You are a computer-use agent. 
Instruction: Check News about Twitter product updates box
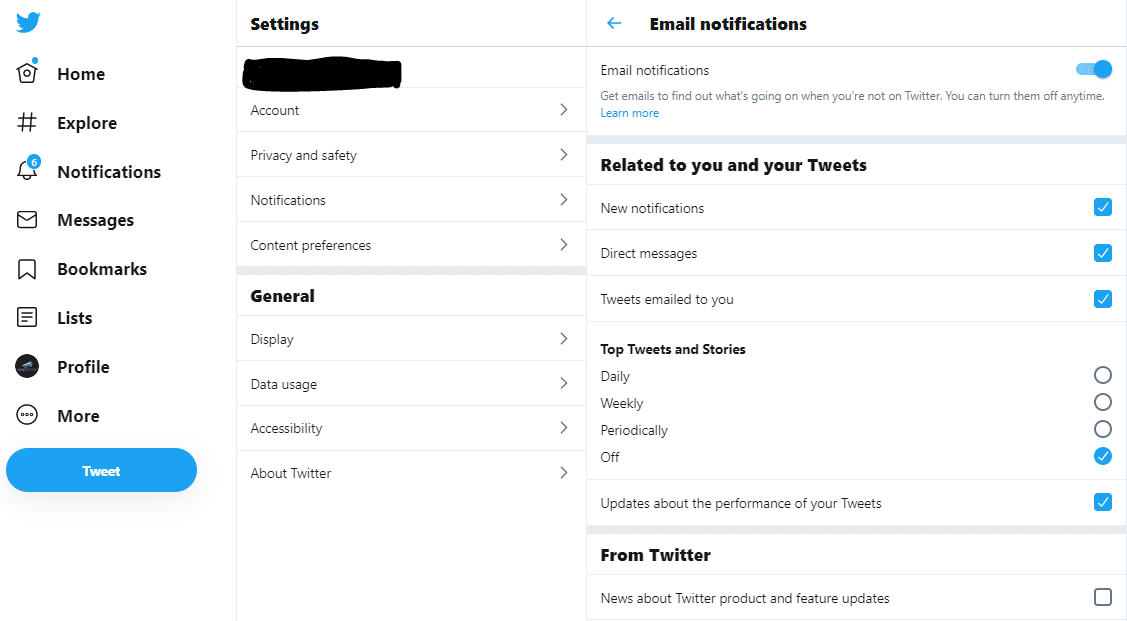click(1102, 597)
